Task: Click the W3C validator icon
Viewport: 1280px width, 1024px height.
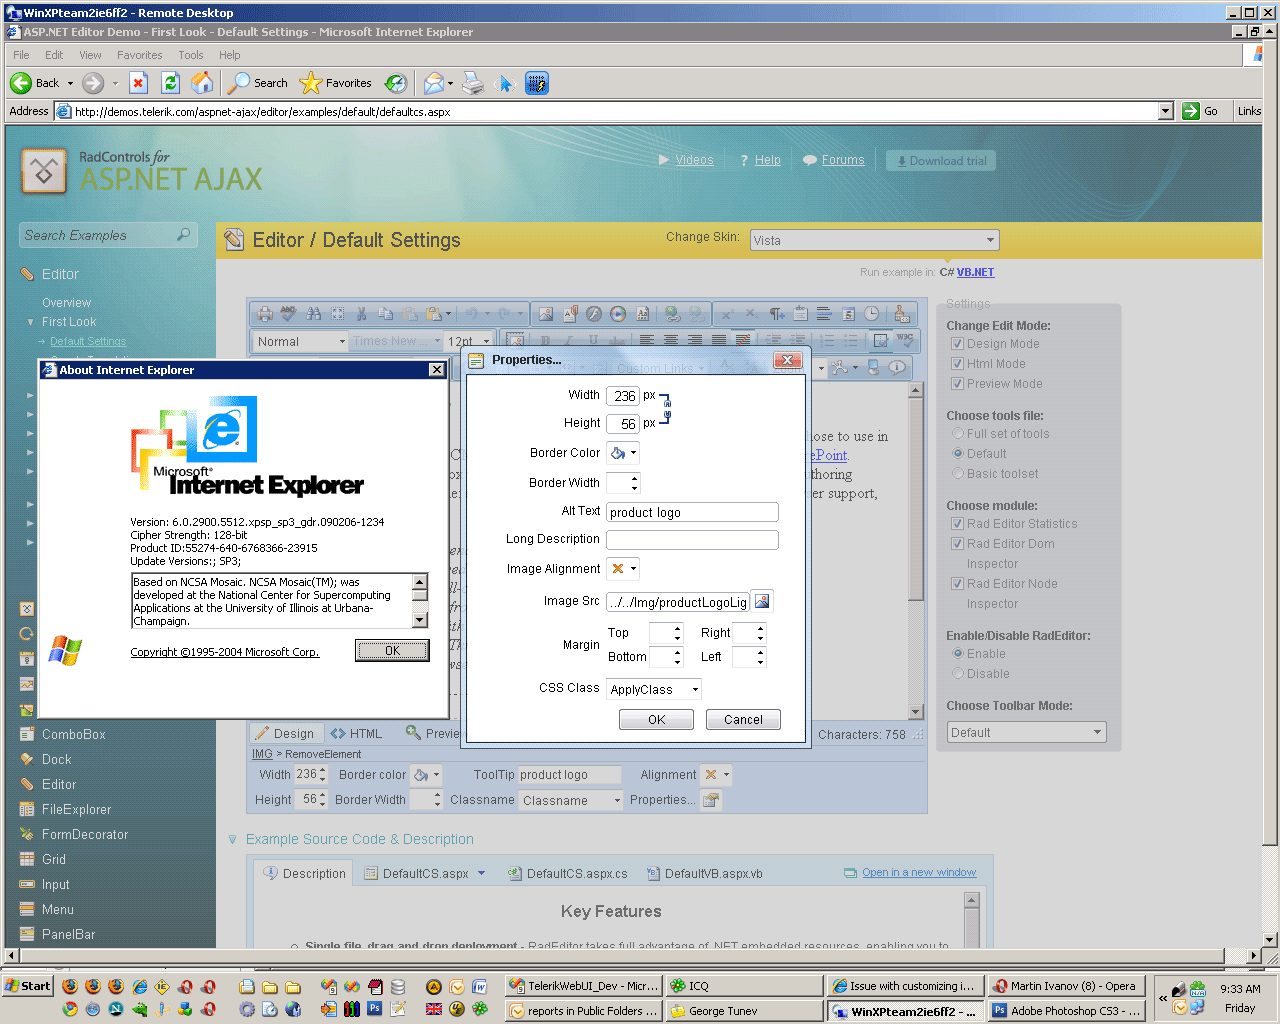Action: [905, 341]
